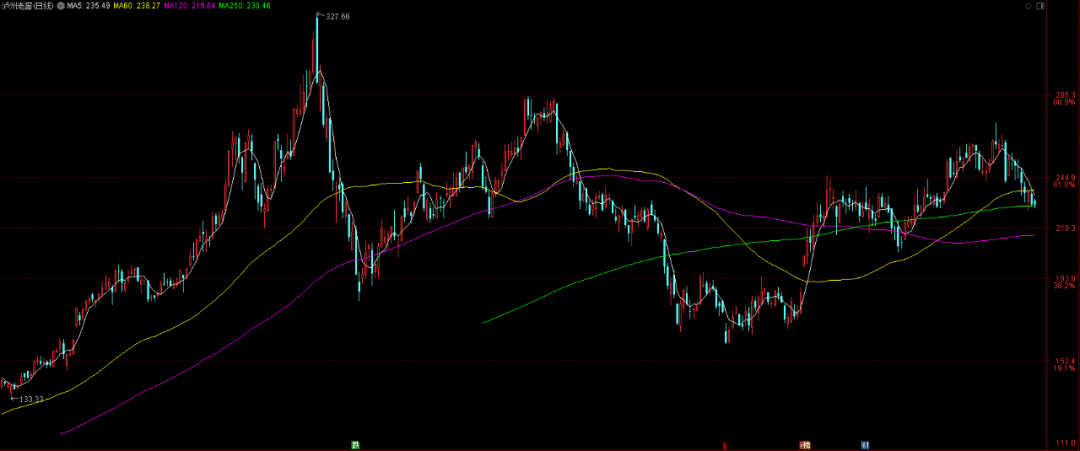Click the stock name title at top left
The image size is (1080, 451).
click(x=29, y=6)
